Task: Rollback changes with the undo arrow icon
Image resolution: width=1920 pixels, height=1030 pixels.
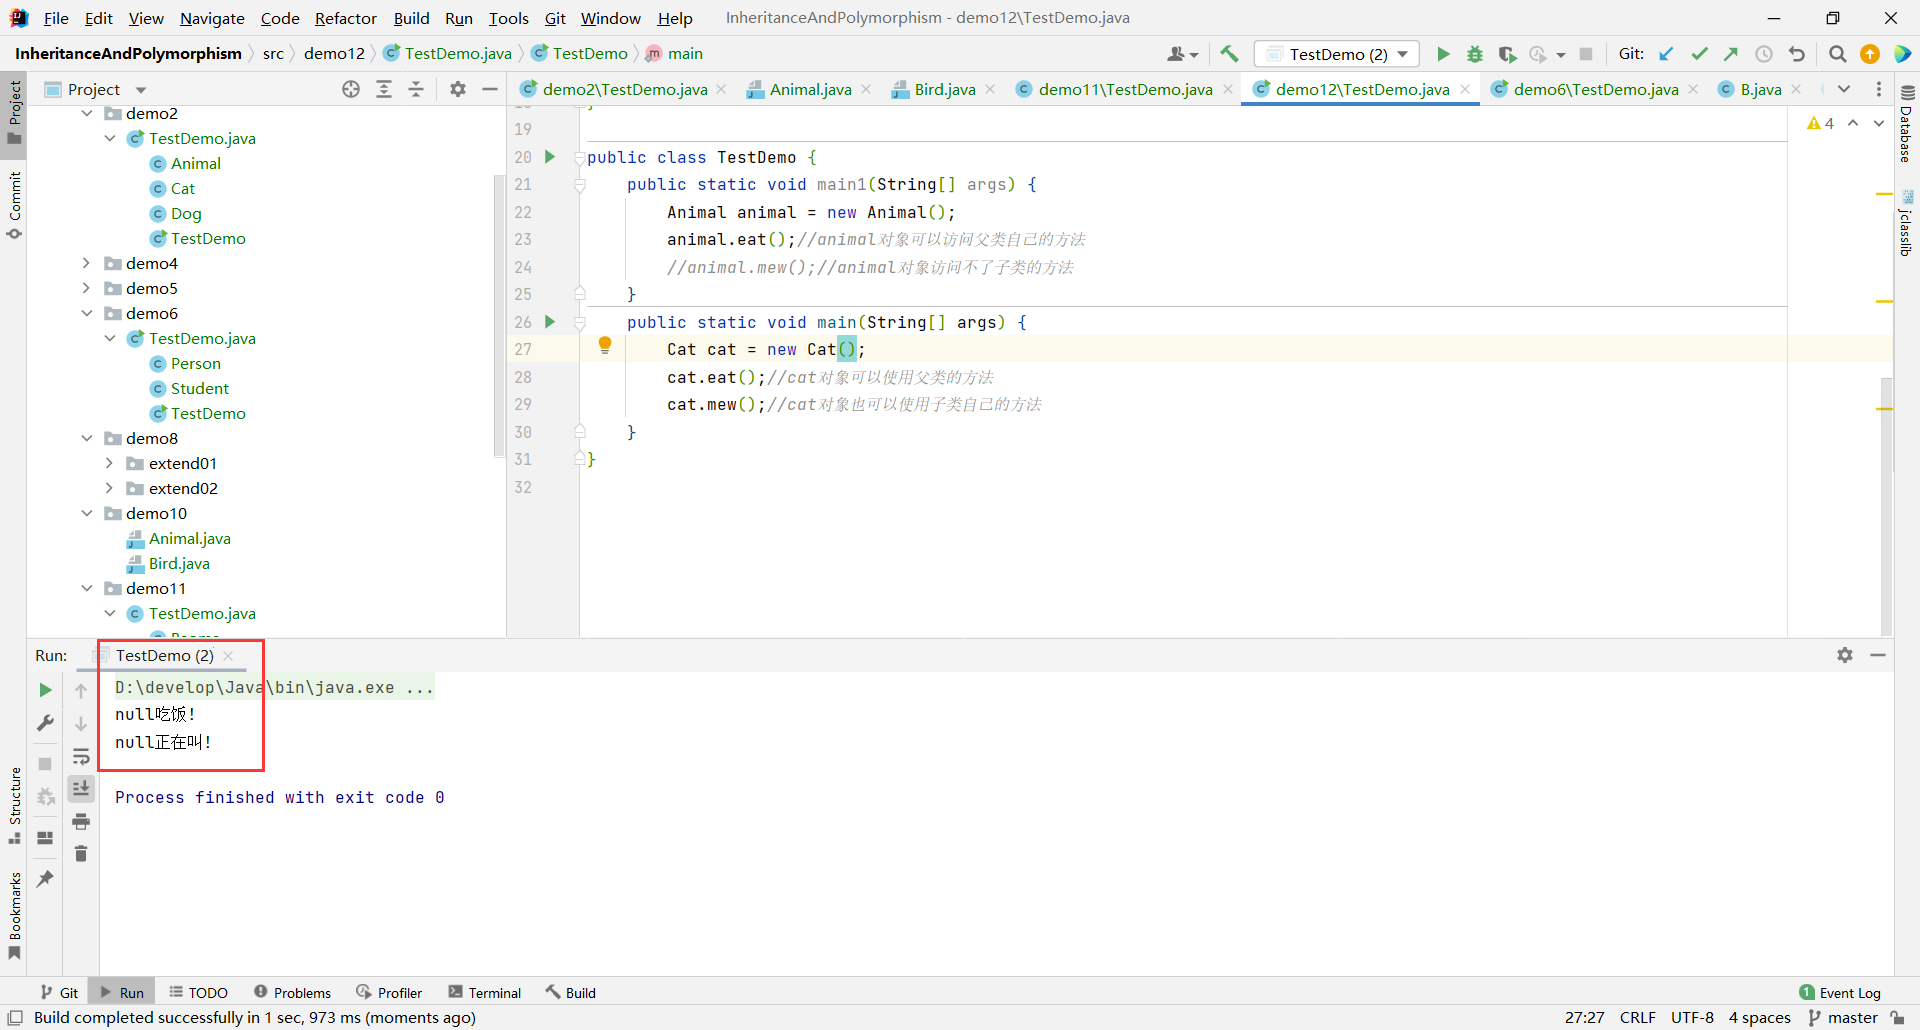Action: coord(1797,54)
